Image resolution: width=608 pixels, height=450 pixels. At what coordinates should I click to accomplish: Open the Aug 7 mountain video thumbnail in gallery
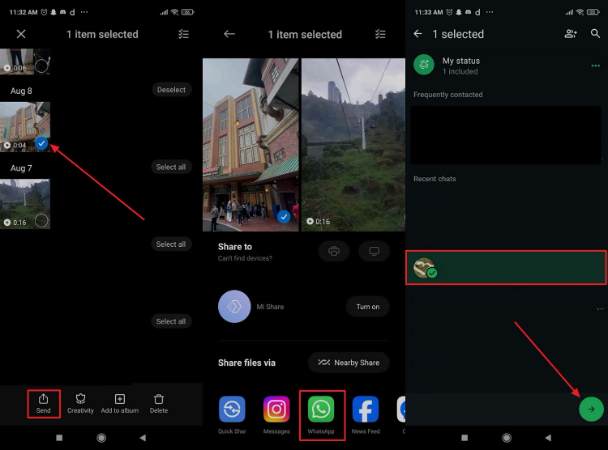tap(25, 204)
